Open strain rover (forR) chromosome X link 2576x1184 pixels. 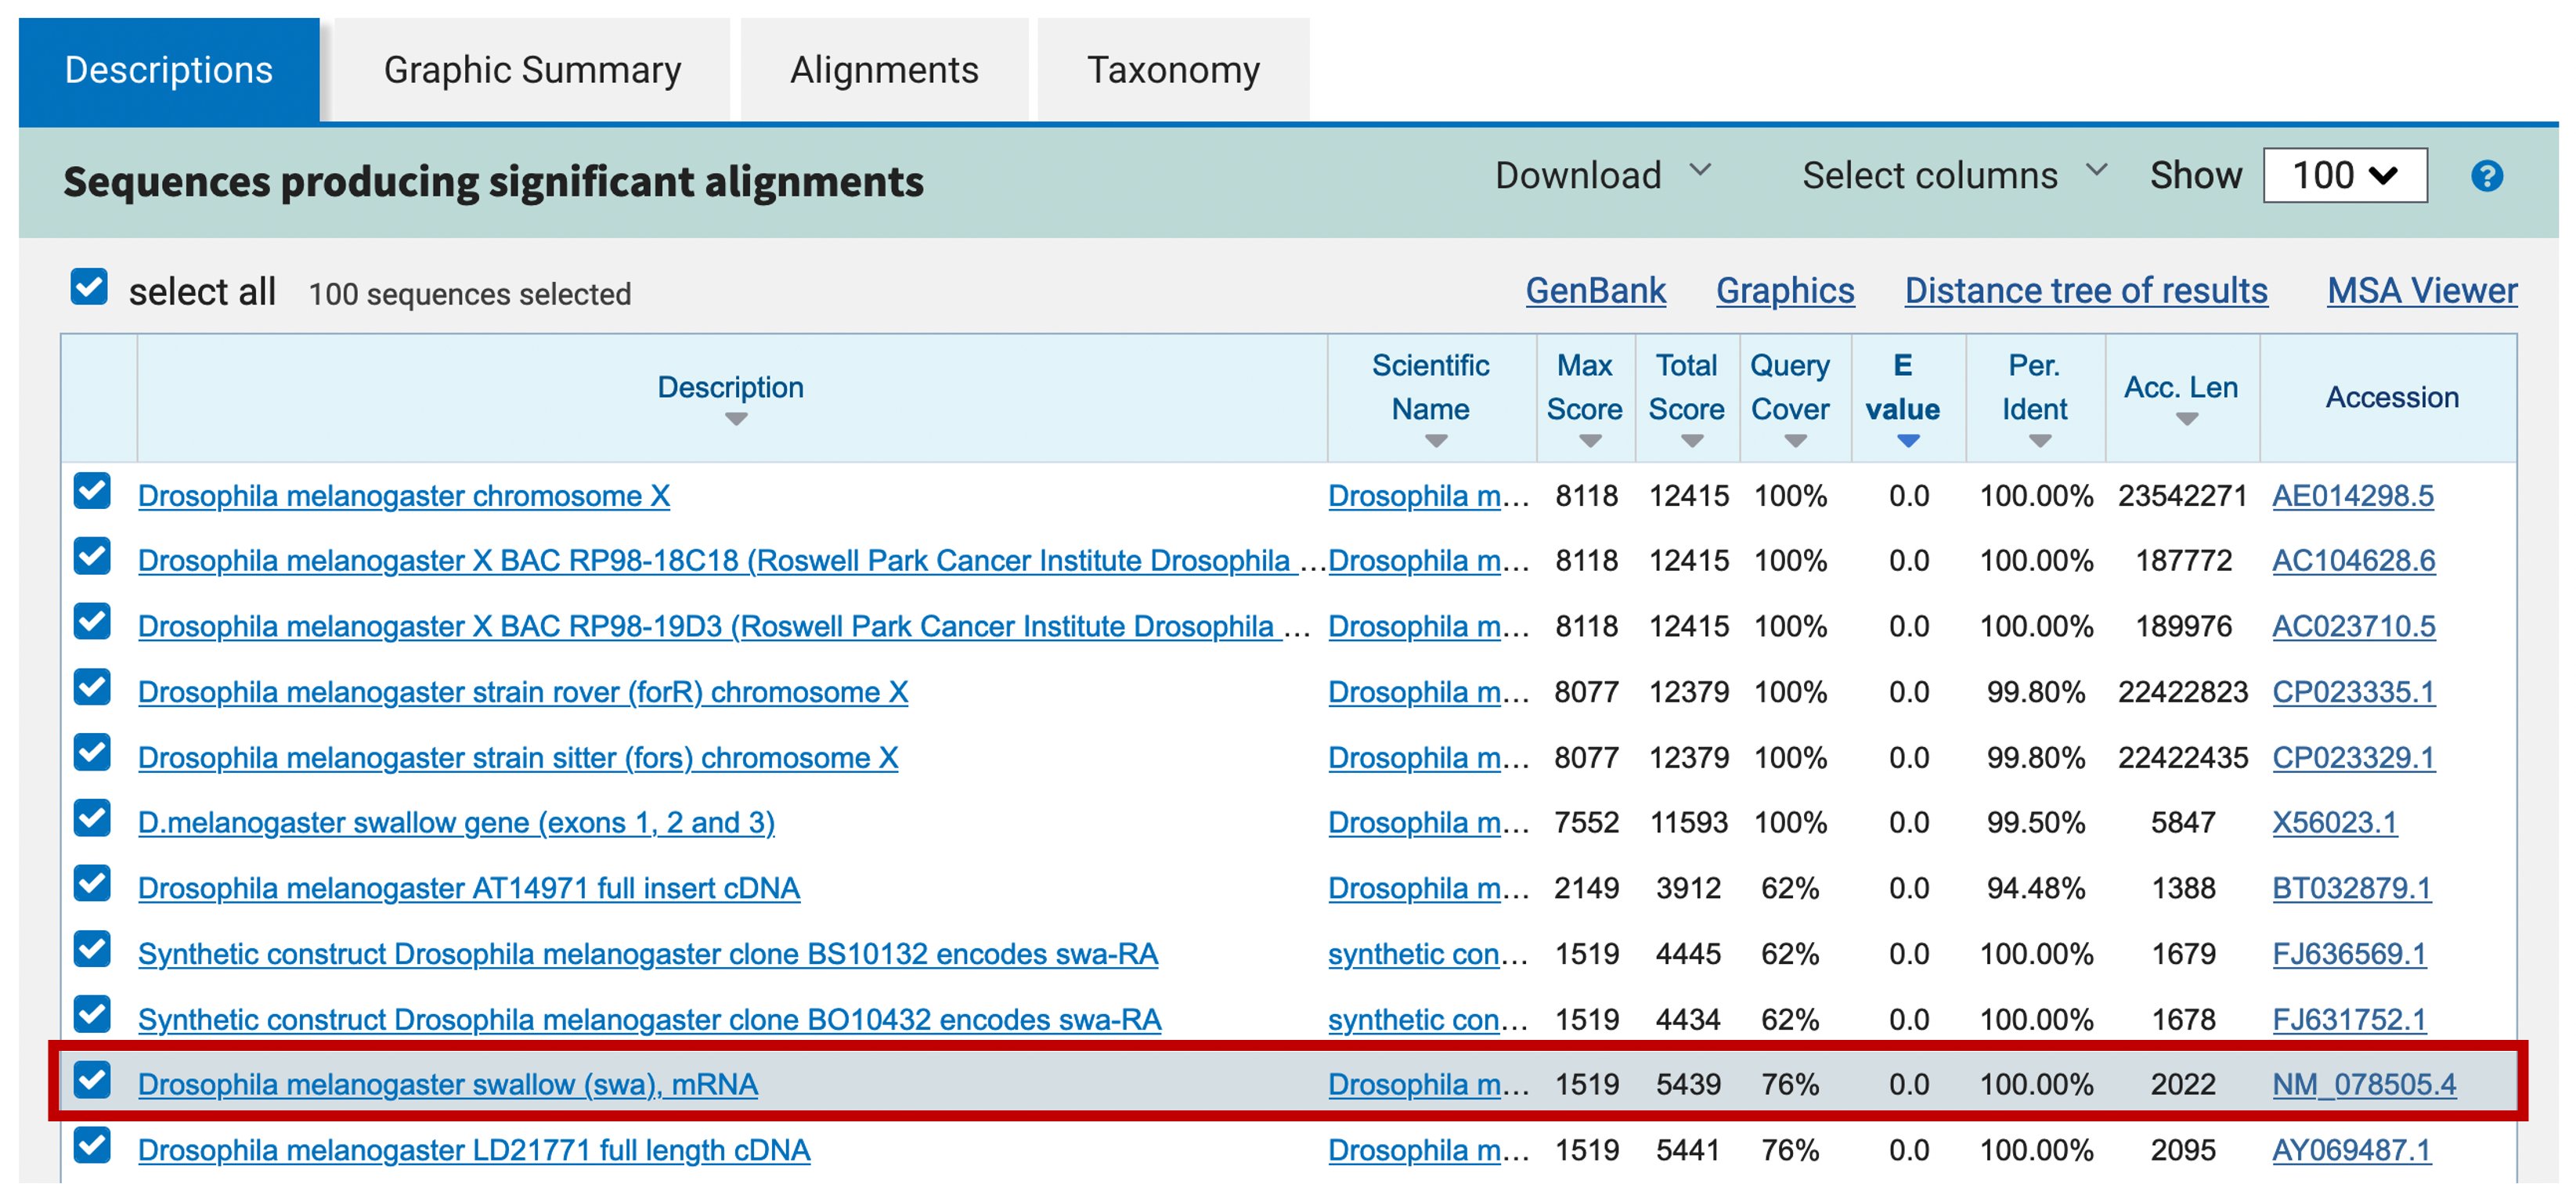pyautogui.click(x=523, y=692)
